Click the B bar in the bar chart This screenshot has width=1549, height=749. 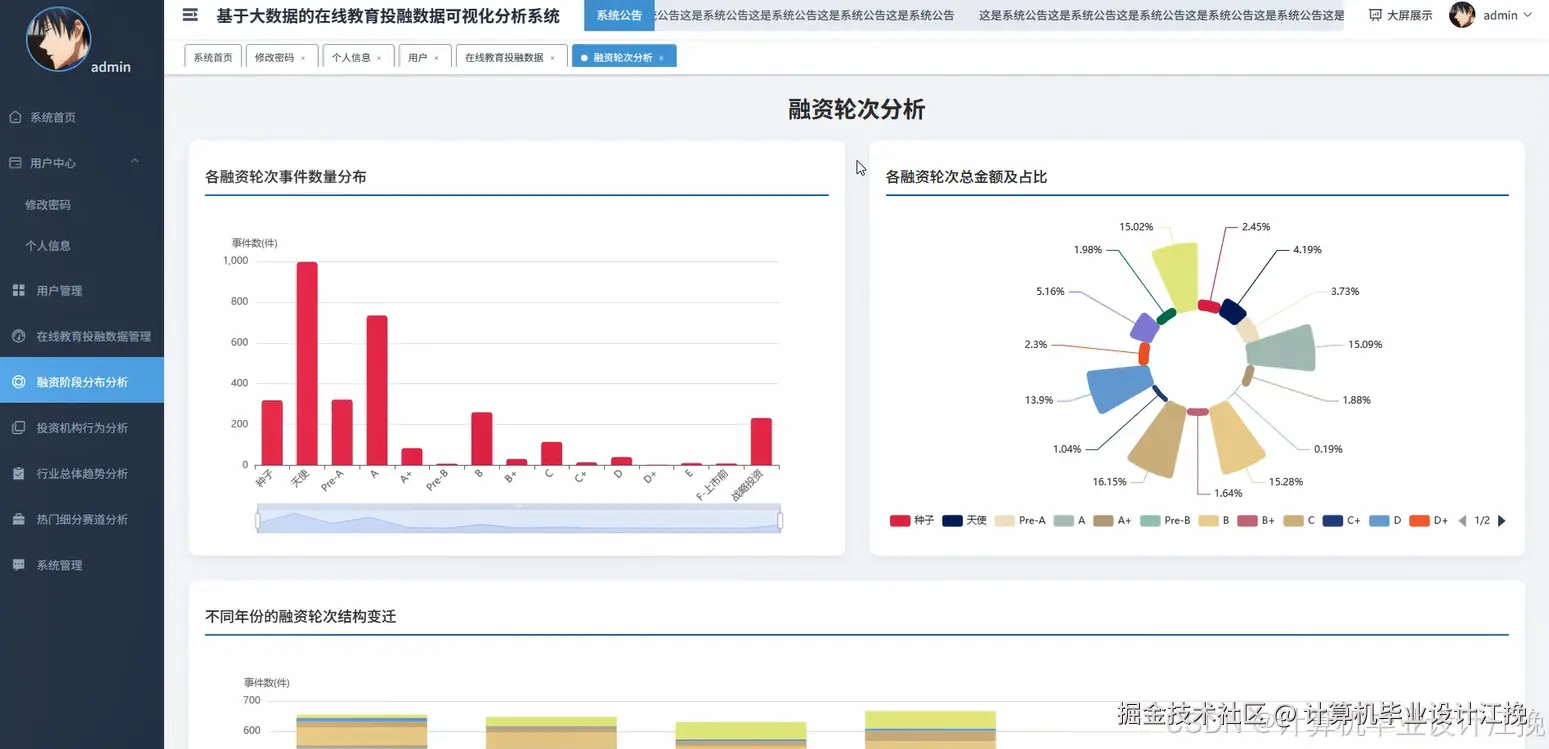(482, 439)
